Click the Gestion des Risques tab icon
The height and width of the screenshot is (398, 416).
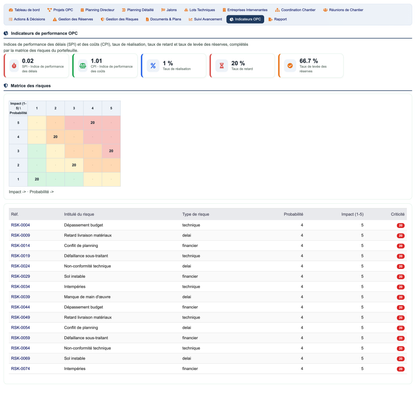tap(102, 19)
